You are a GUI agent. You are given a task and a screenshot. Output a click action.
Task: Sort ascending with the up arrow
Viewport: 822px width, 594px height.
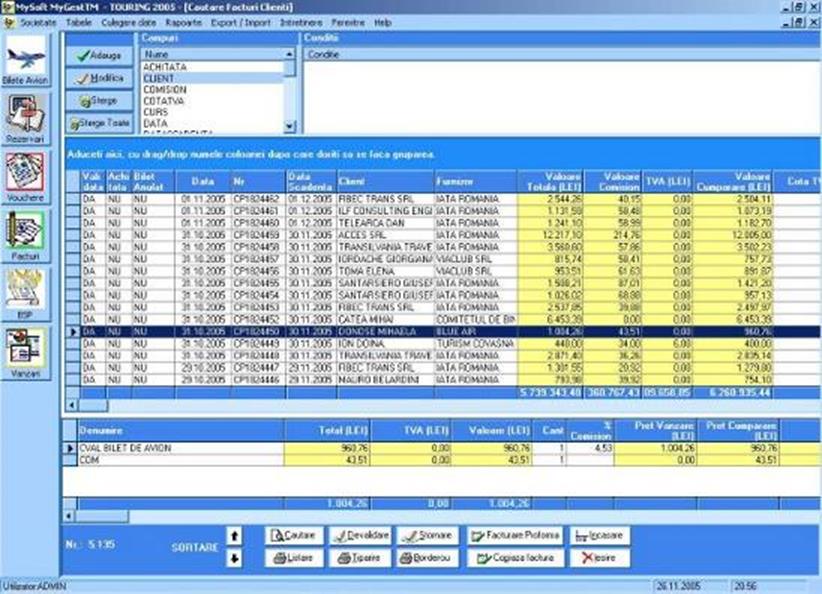[234, 536]
